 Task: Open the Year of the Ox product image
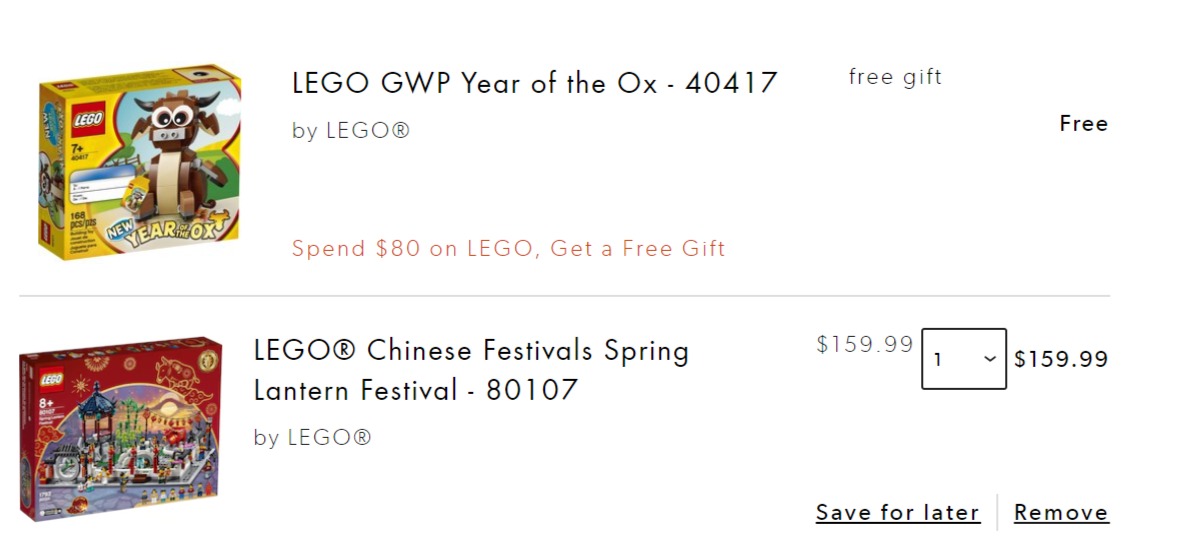(140, 162)
